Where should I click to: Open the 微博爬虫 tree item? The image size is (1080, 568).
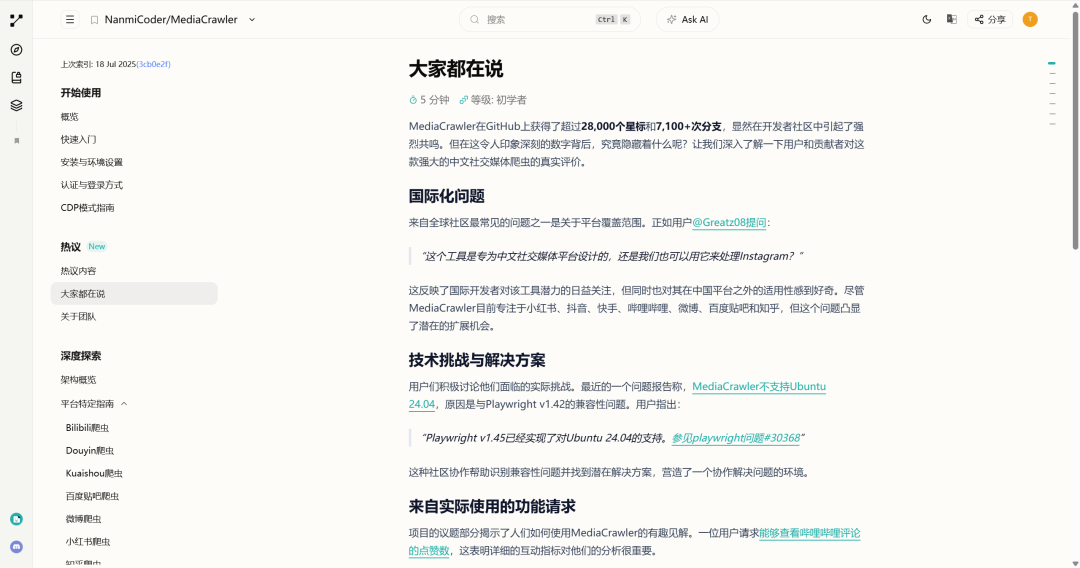(83, 518)
